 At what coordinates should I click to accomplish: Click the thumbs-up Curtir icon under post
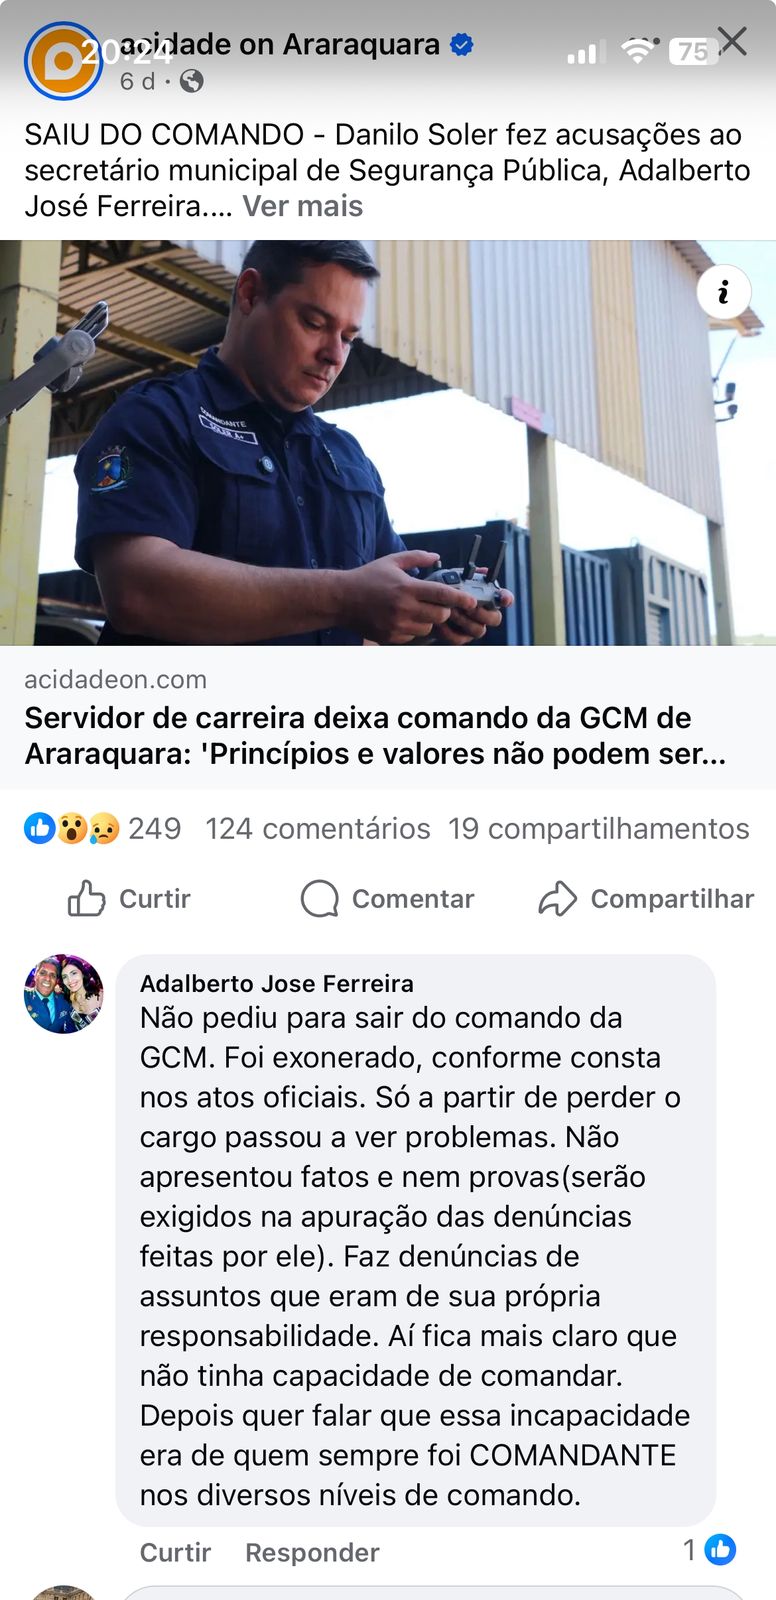click(86, 898)
